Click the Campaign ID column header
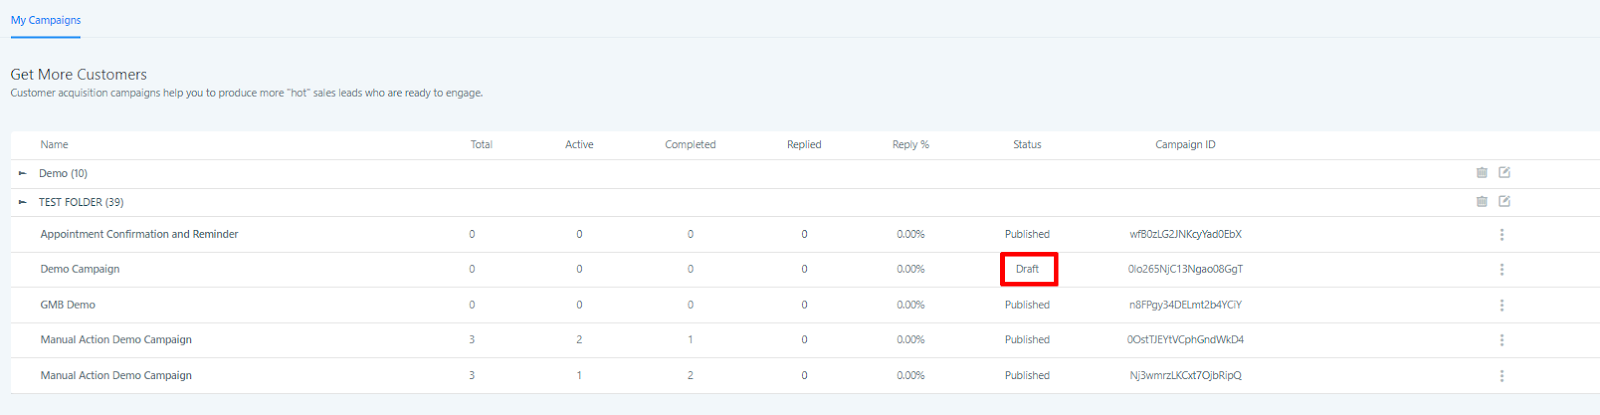This screenshot has width=1600, height=415. tap(1185, 145)
